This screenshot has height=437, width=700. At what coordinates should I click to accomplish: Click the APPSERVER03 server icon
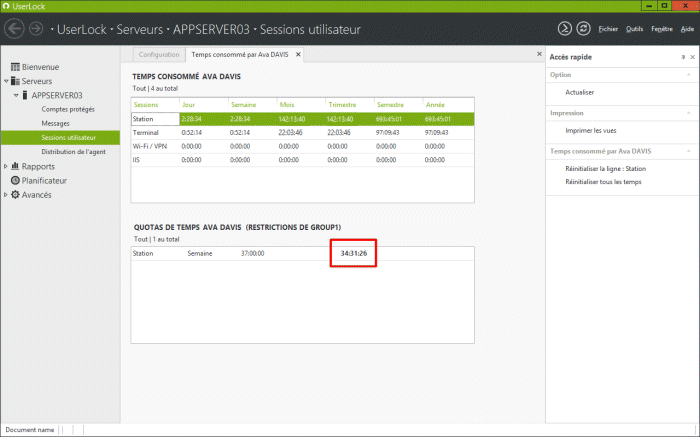(x=25, y=95)
